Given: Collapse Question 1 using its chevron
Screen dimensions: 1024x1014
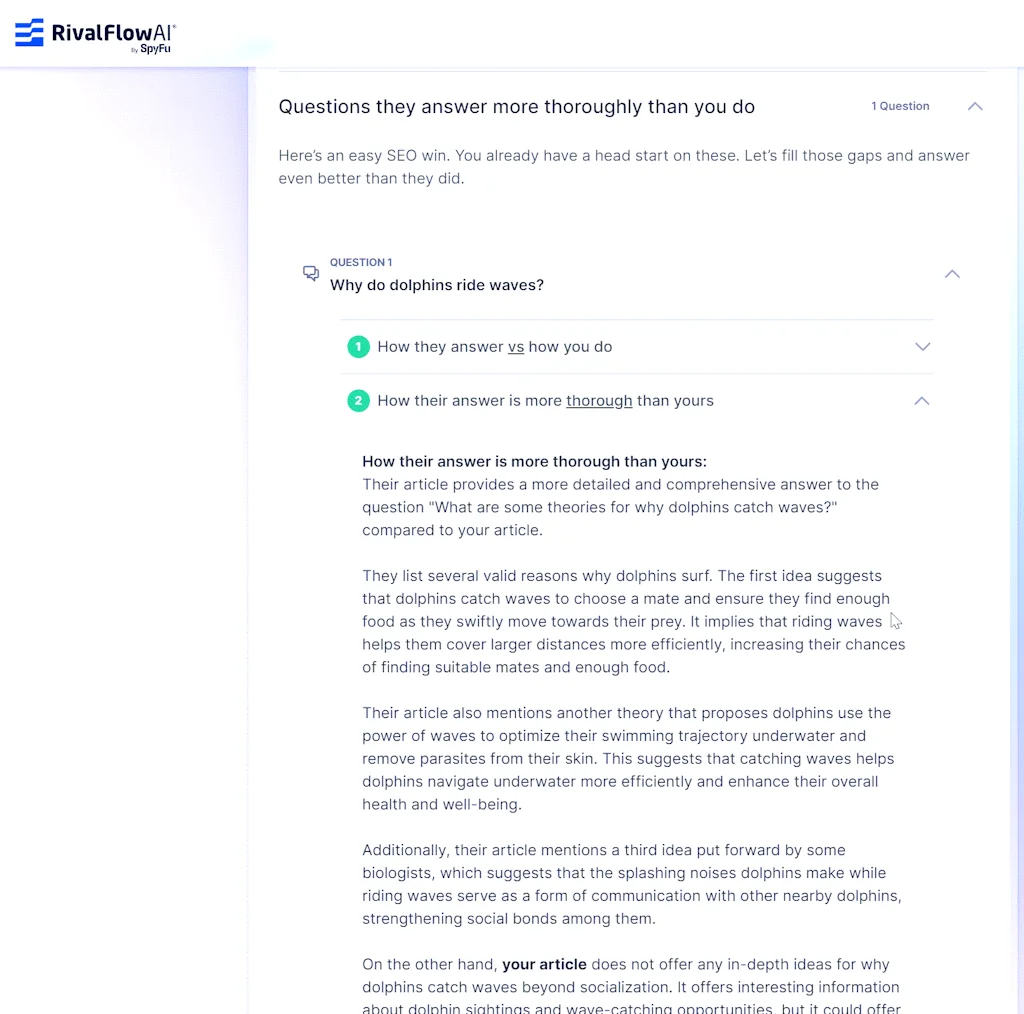Looking at the screenshot, I should click(x=952, y=274).
